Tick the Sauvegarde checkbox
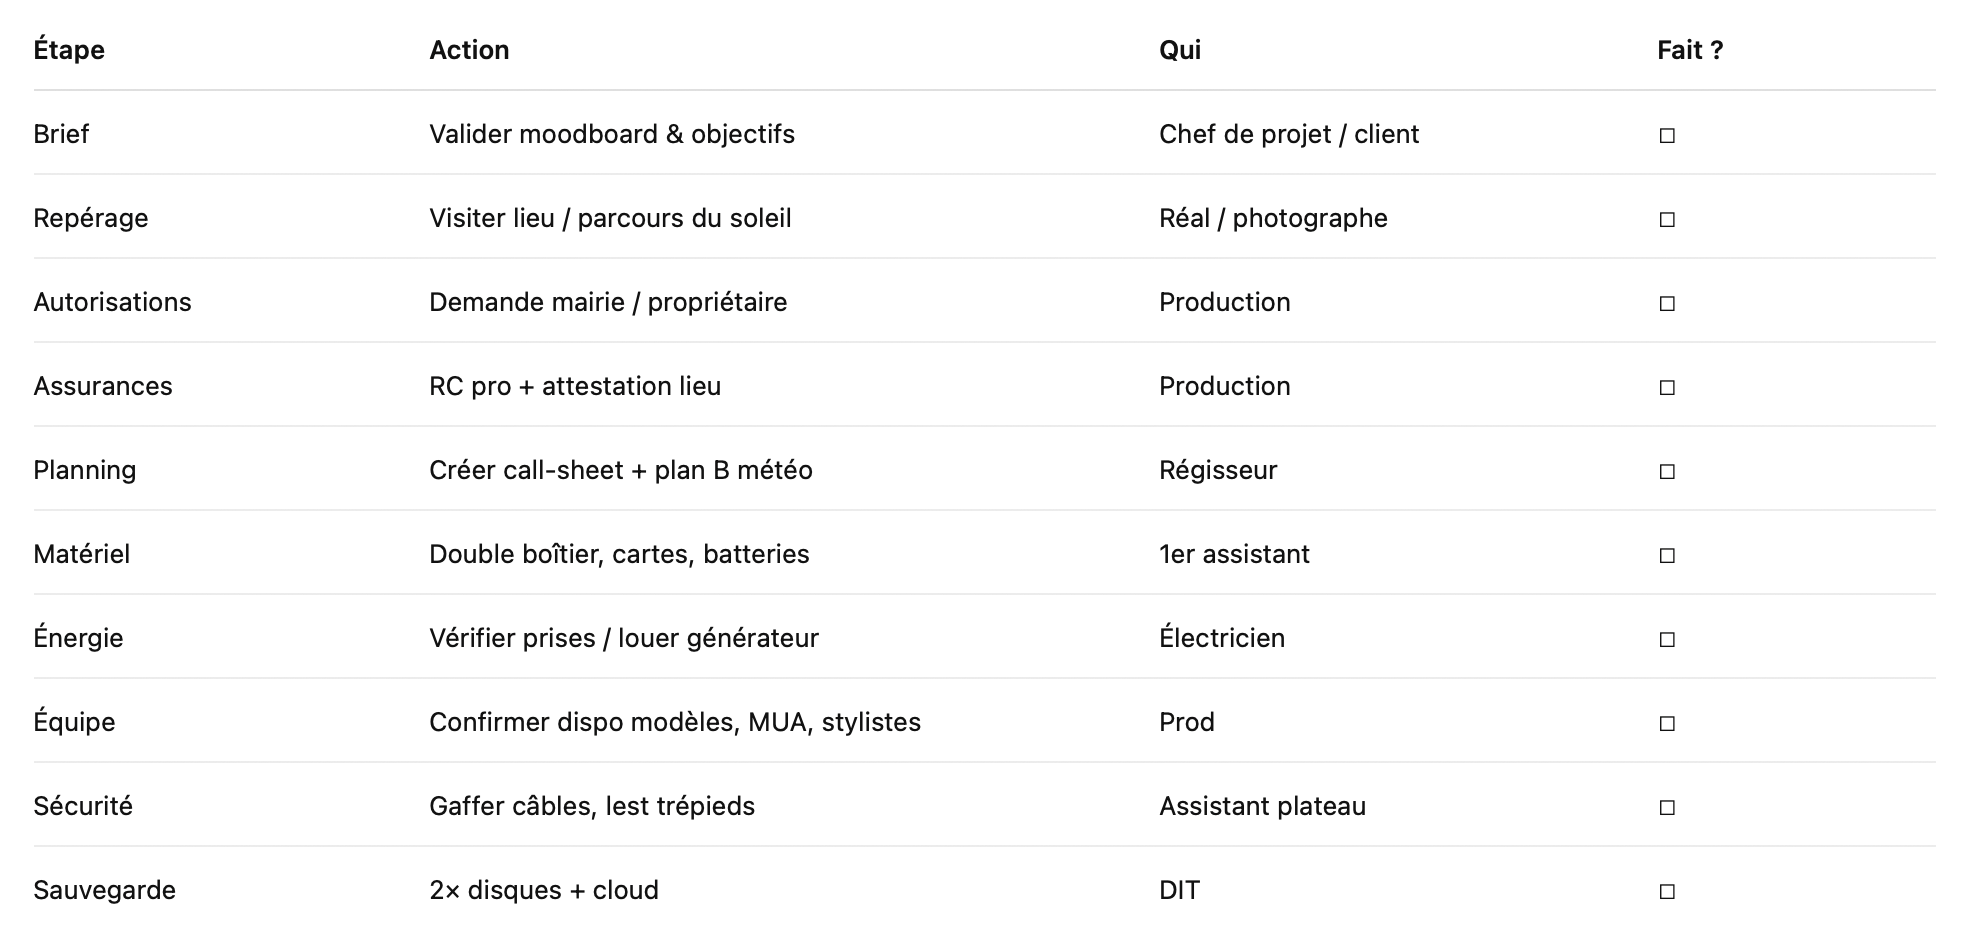Screen dimensions: 1972x938 1667,891
